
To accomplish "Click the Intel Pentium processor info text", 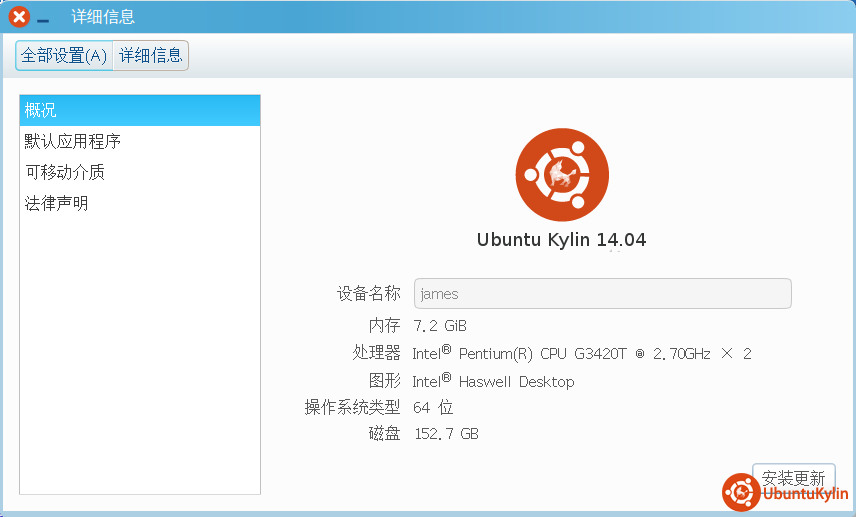I will pyautogui.click(x=581, y=354).
